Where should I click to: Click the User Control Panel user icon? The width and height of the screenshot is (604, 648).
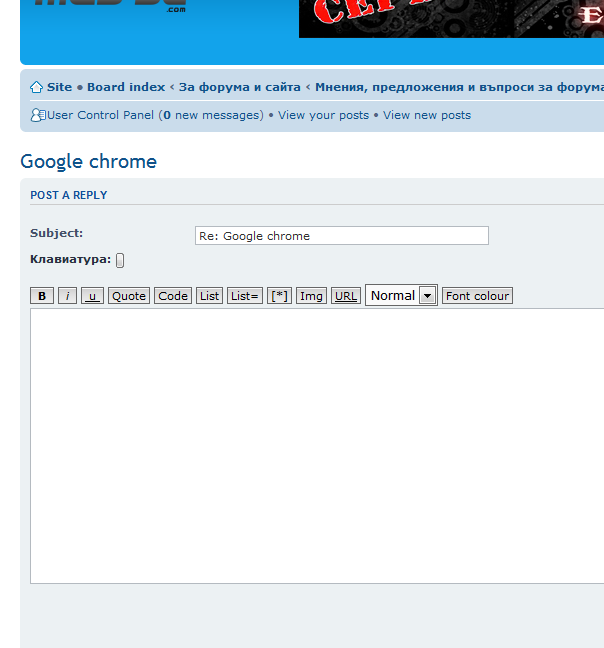38,115
